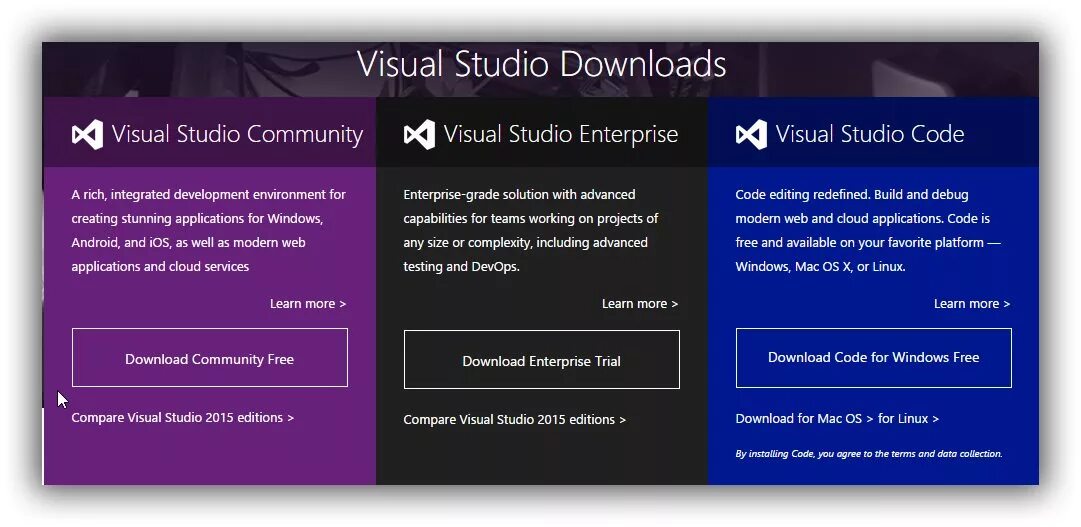
Task: Click the Visual Studio Downloads page title
Action: (x=541, y=64)
